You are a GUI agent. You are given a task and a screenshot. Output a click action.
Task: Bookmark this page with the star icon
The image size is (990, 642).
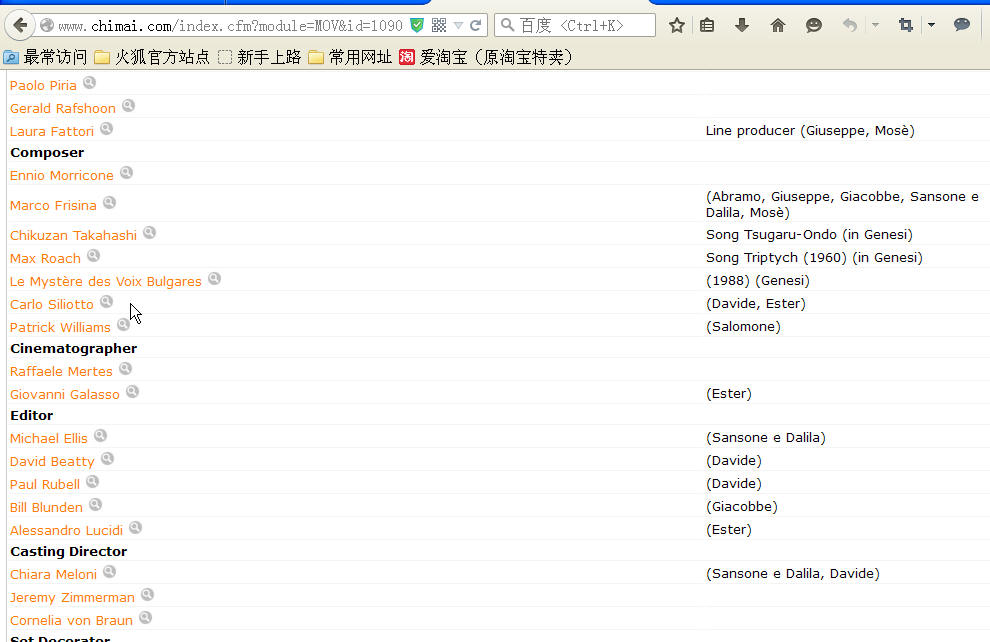tap(677, 25)
